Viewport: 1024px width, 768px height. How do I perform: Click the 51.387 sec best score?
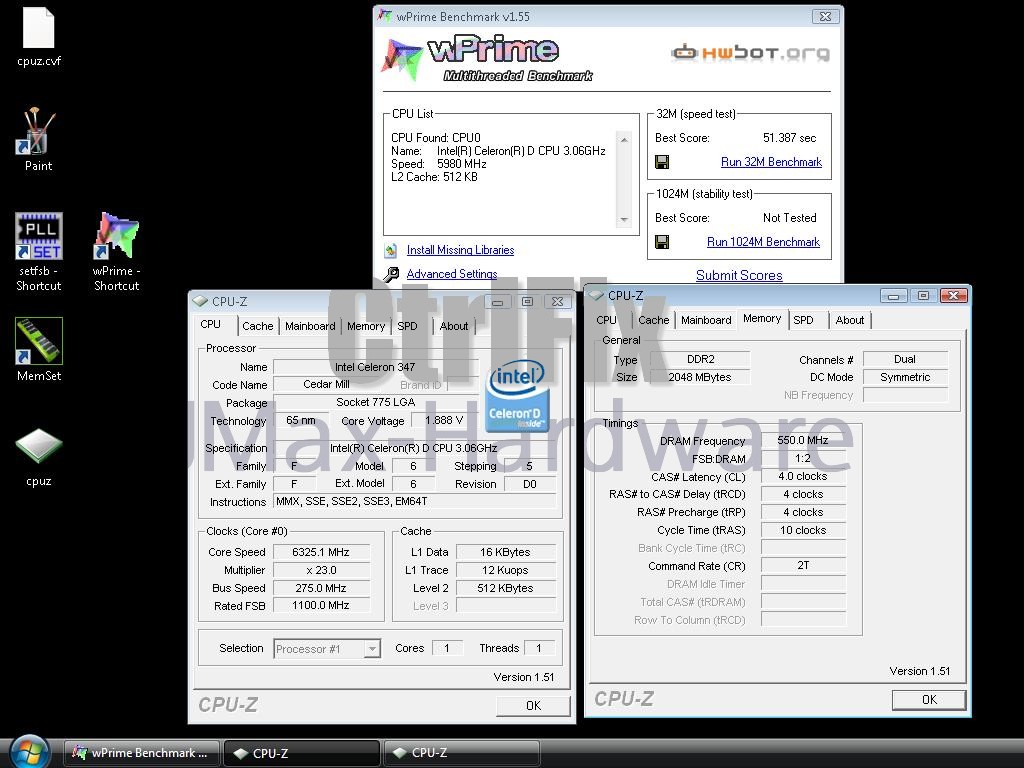tap(790, 138)
